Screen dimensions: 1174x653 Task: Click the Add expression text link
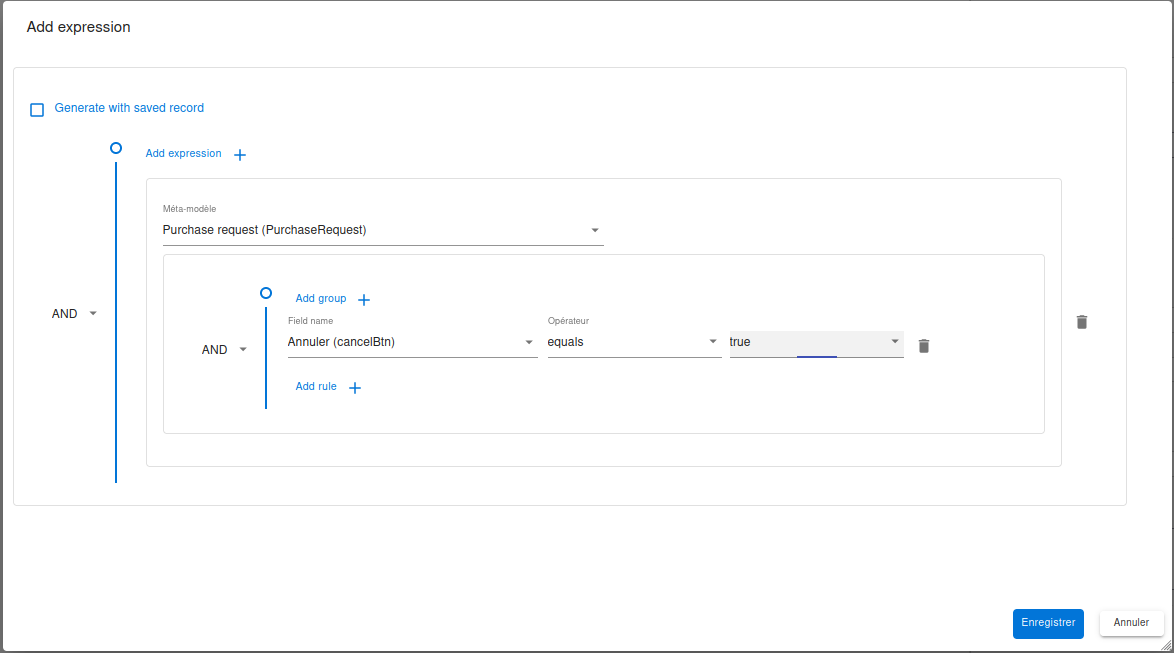[183, 154]
